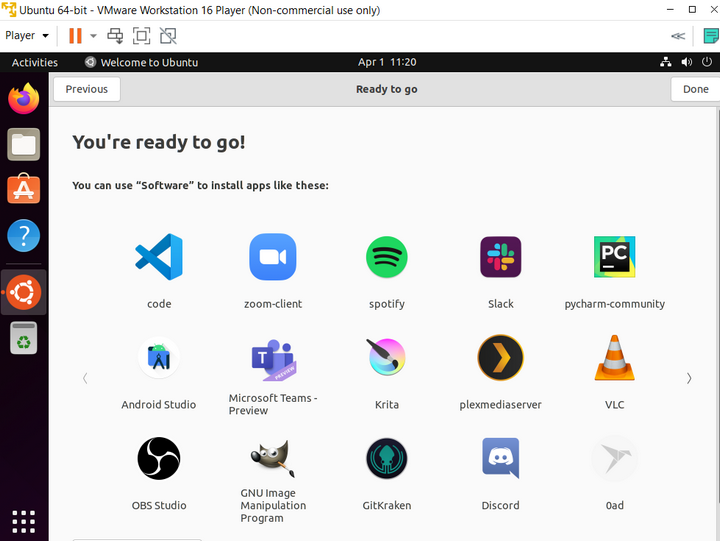Select the plexmediaserver app icon
The height and width of the screenshot is (541, 720).
[x=501, y=357]
